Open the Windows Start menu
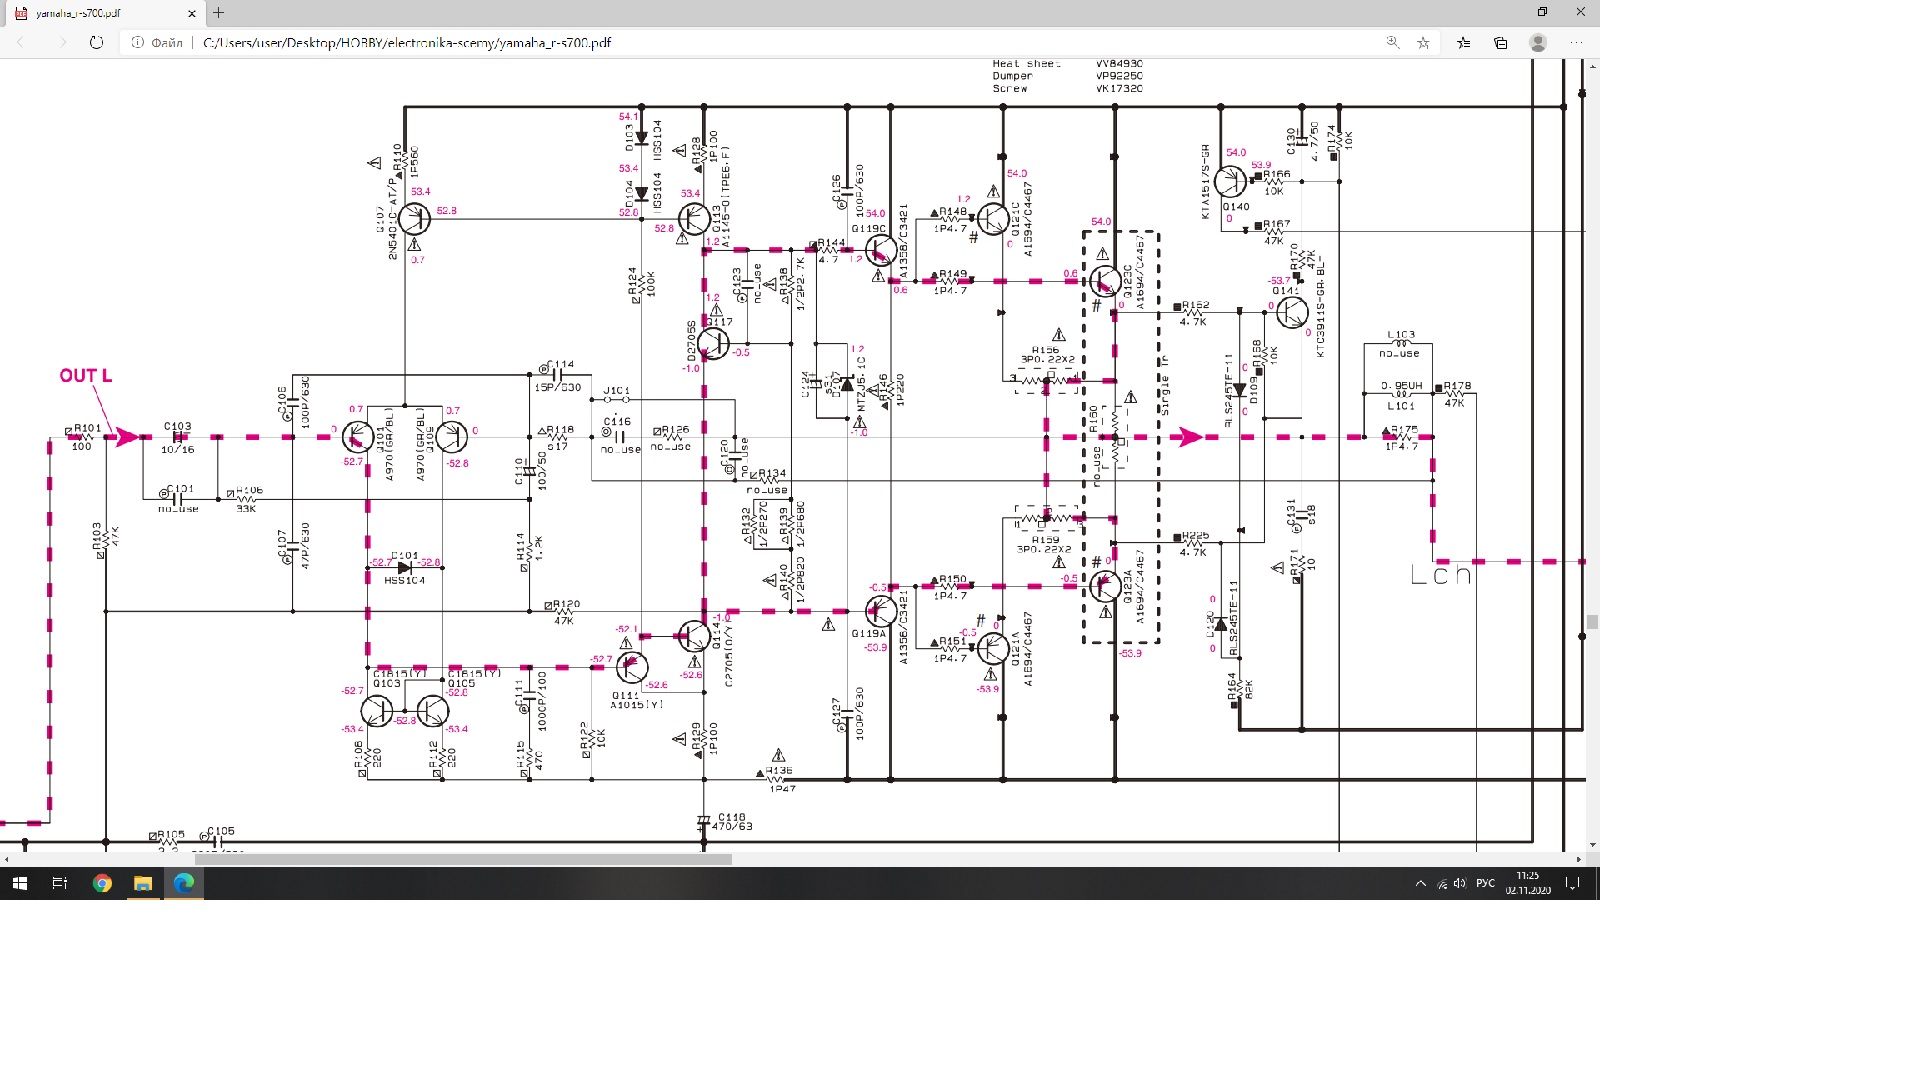 tap(19, 883)
